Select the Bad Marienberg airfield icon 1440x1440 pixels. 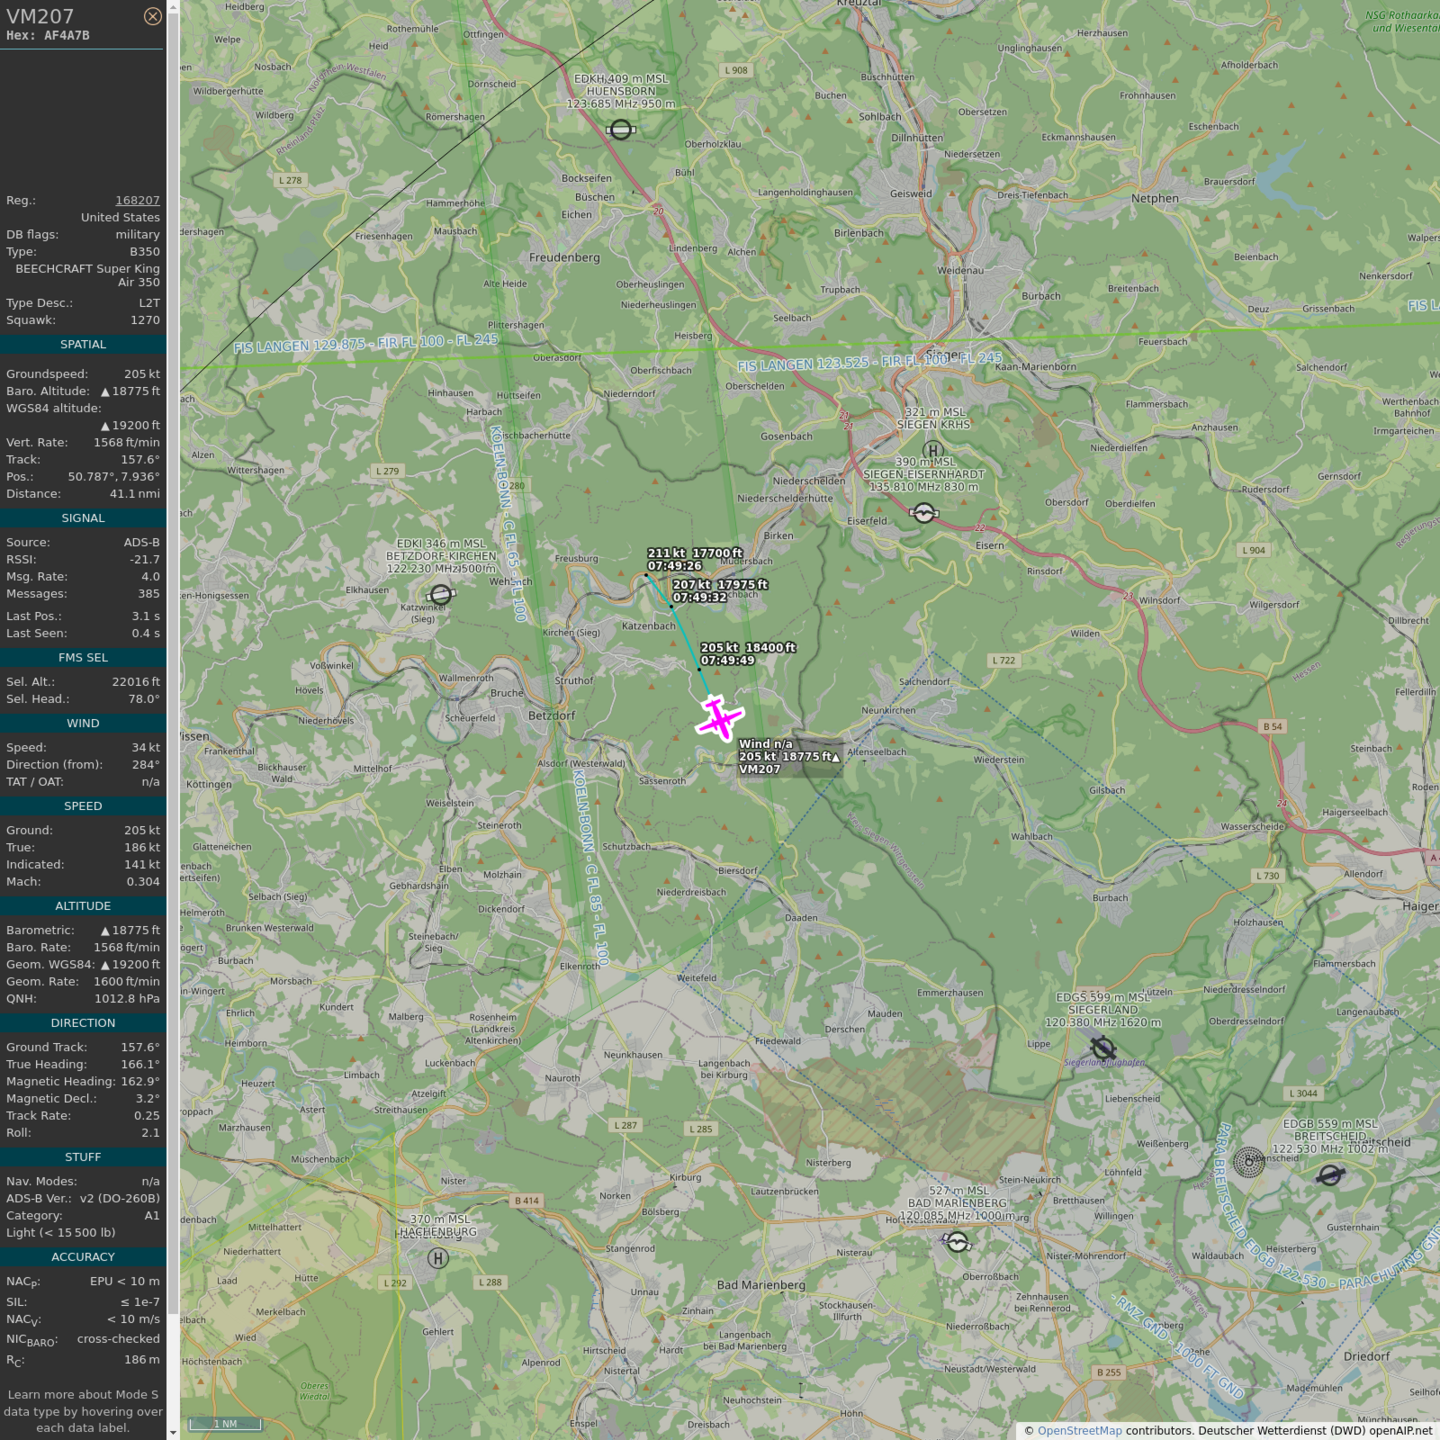[x=957, y=1242]
